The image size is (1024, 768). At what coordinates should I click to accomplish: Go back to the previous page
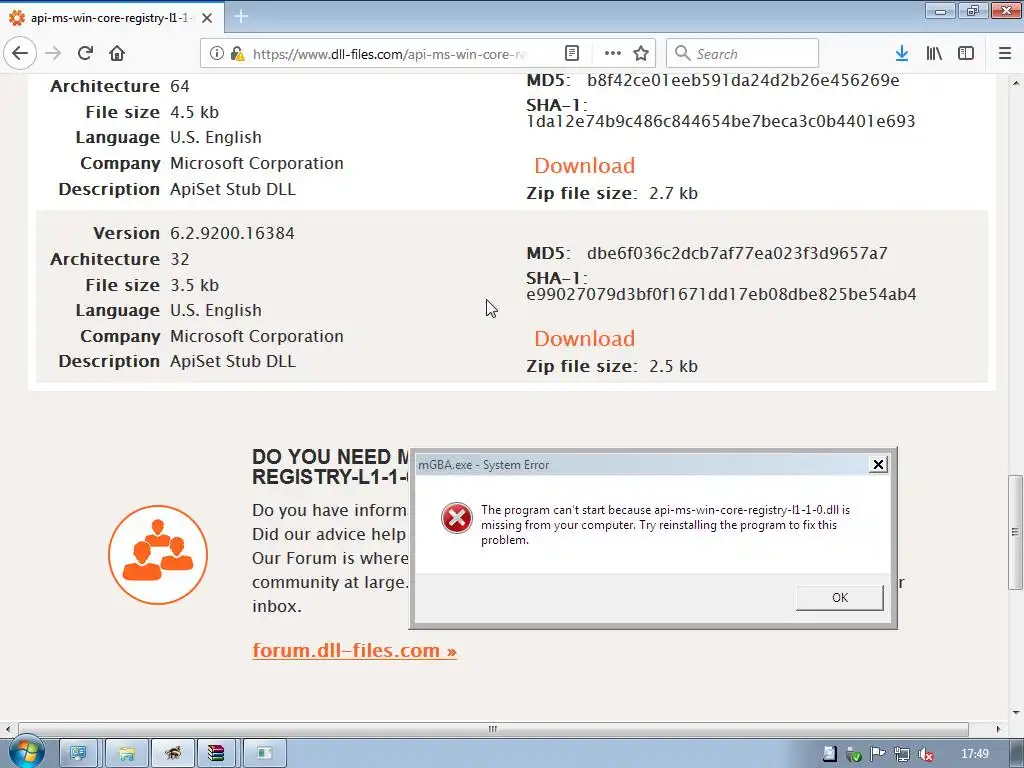20,53
